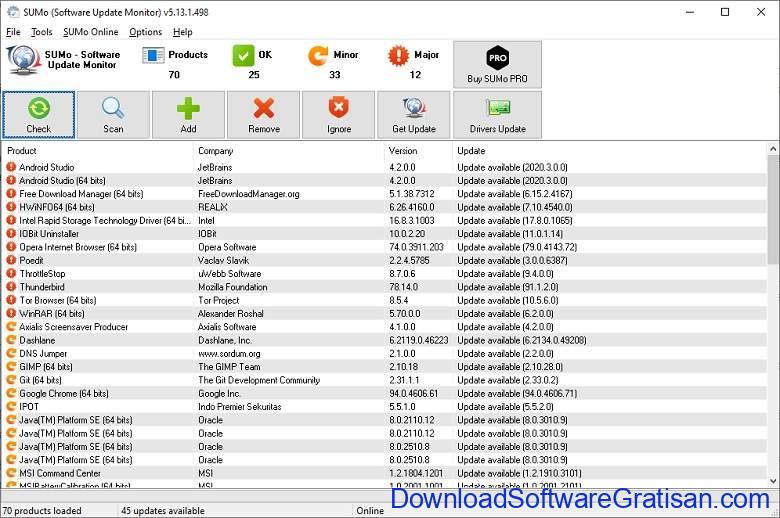The width and height of the screenshot is (780, 518).
Task: Click the red X Remove button
Action: 264,114
